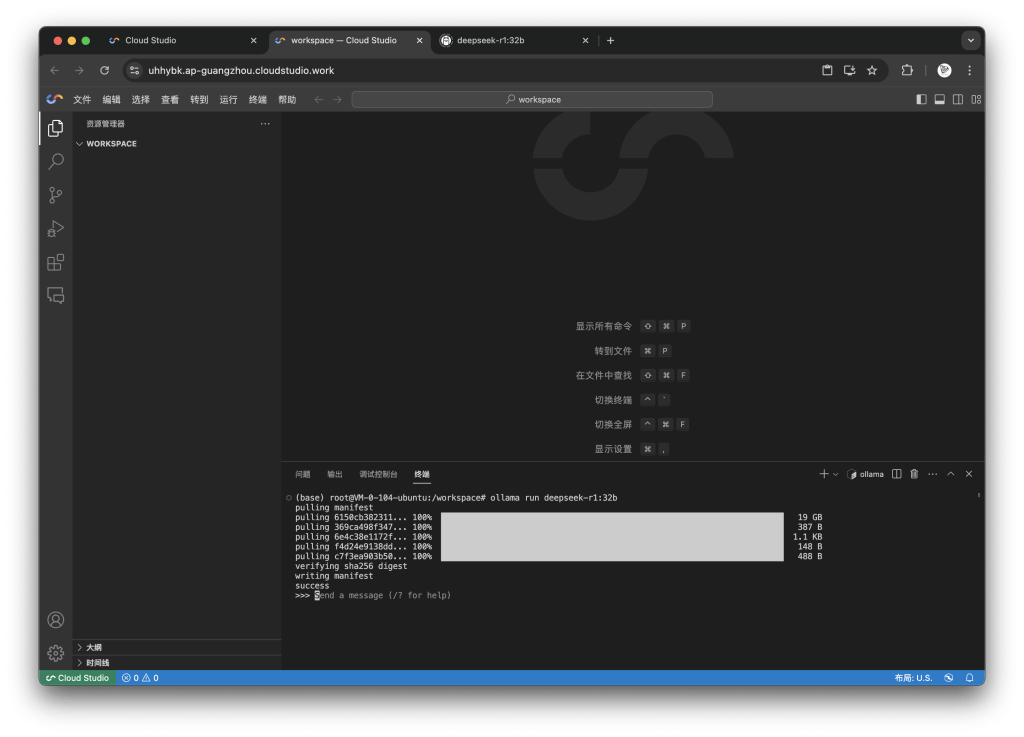Image resolution: width=1024 pixels, height=737 pixels.
Task: Click the browser back arrow
Action: point(55,71)
